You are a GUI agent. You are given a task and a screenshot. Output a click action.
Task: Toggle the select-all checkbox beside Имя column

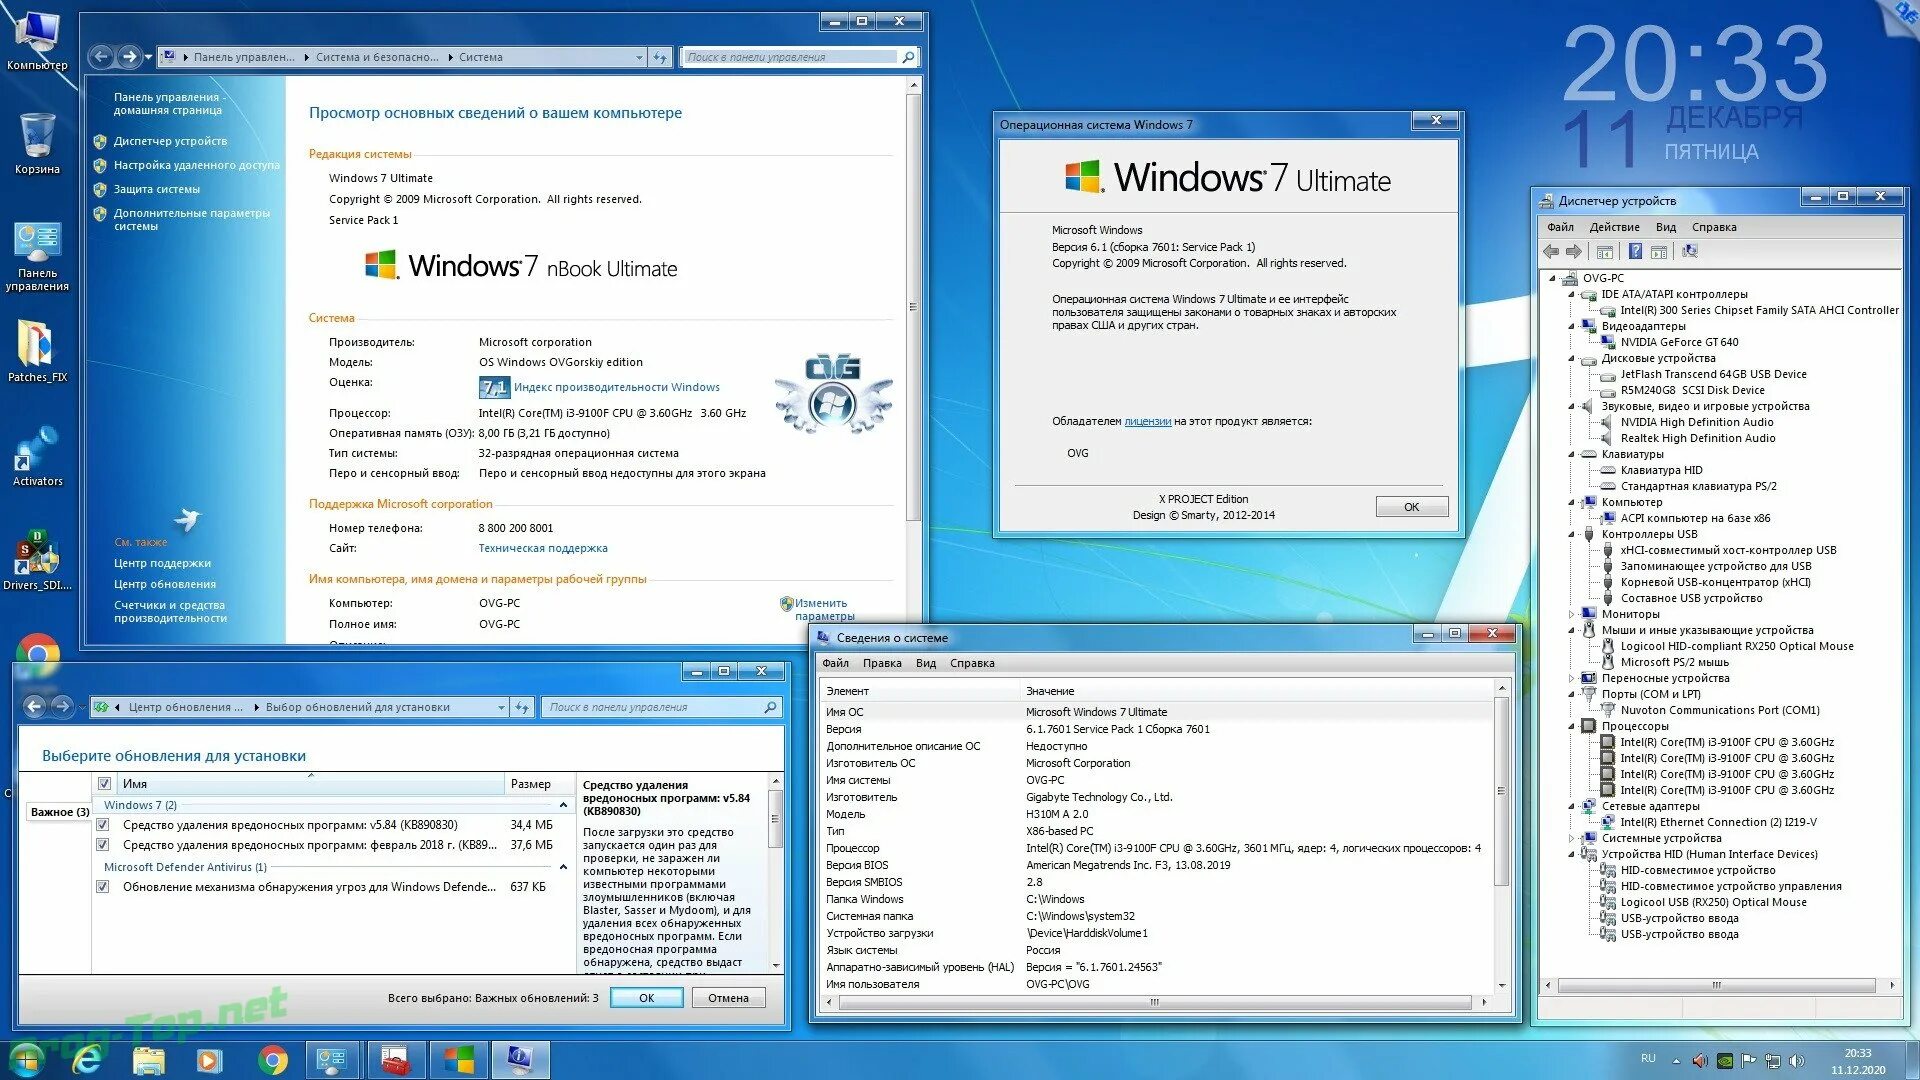pyautogui.click(x=104, y=784)
